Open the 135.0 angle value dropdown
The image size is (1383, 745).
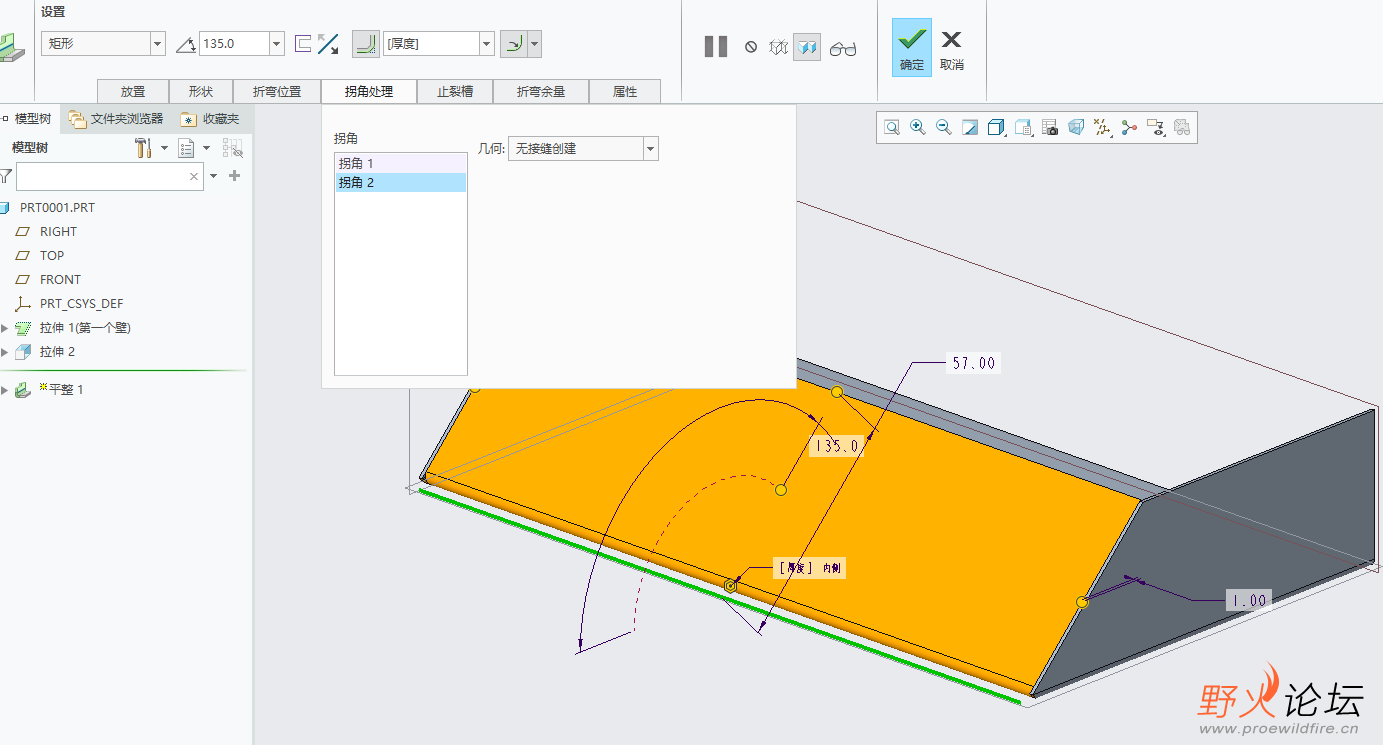tap(276, 44)
